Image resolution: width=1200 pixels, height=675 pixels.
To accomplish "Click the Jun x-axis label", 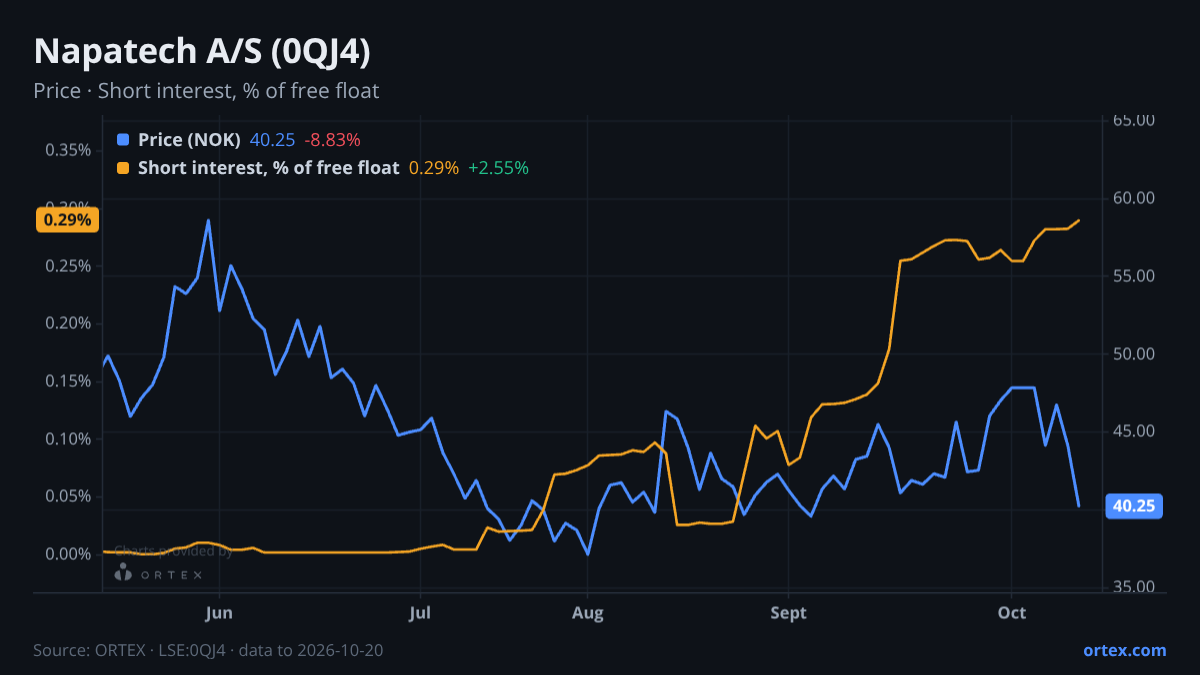I will [219, 612].
